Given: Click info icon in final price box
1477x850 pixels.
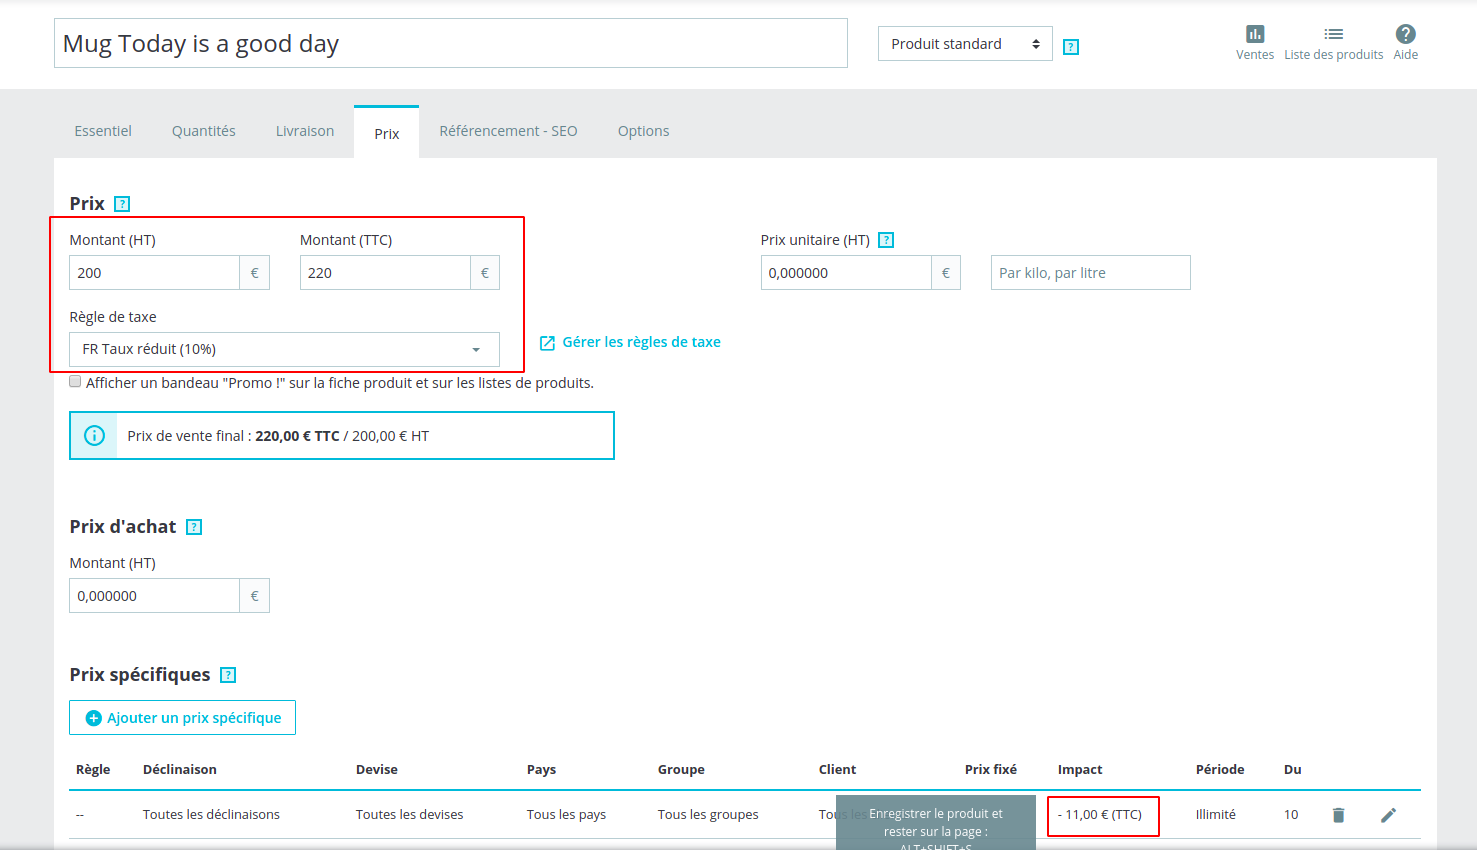Looking at the screenshot, I should (x=94, y=436).
